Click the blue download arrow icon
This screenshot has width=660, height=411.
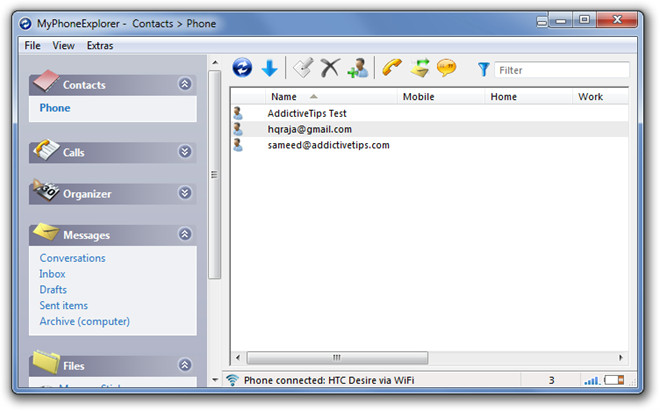(x=269, y=68)
